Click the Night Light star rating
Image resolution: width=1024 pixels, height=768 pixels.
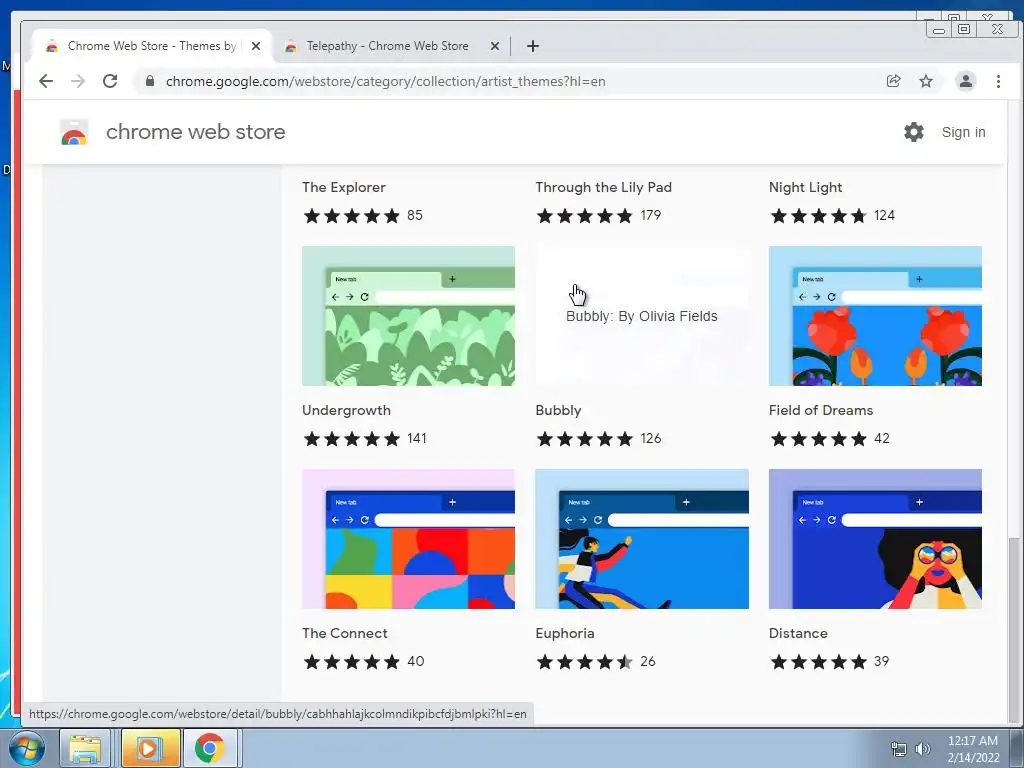(818, 216)
